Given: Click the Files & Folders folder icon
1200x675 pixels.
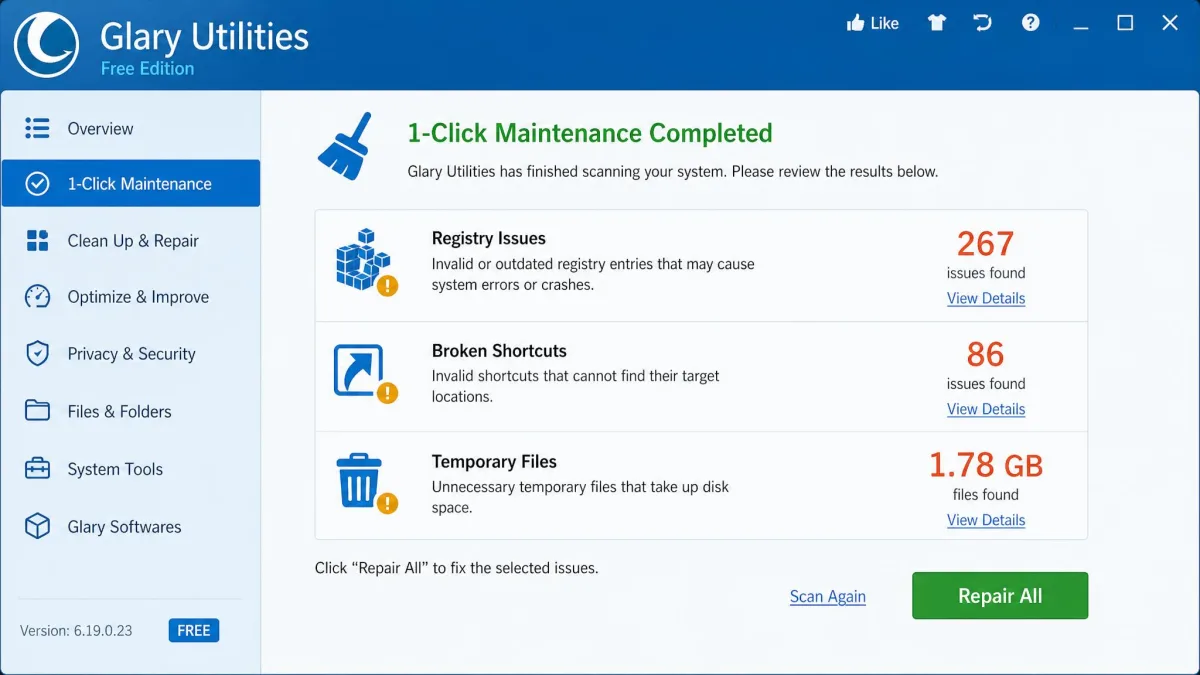Looking at the screenshot, I should [37, 411].
